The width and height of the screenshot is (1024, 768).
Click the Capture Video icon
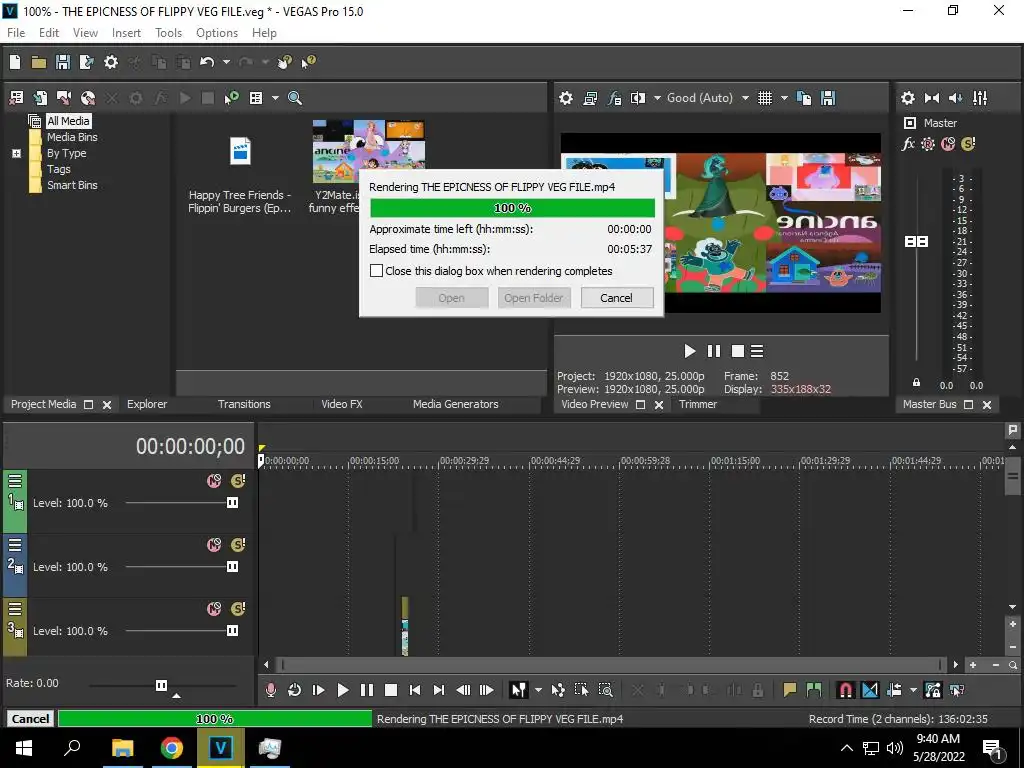coord(64,98)
